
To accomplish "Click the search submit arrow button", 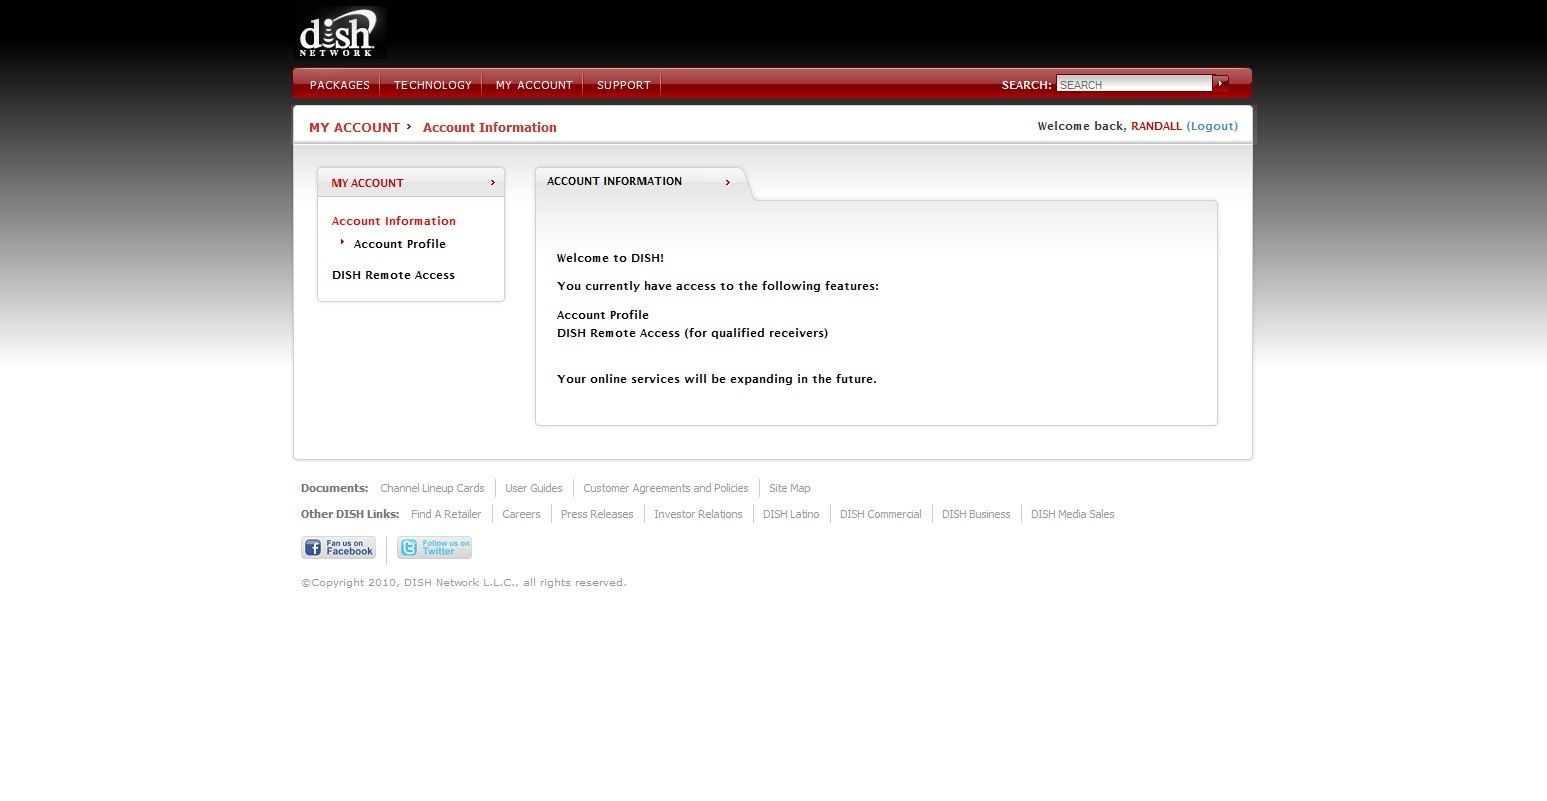I will [x=1220, y=83].
